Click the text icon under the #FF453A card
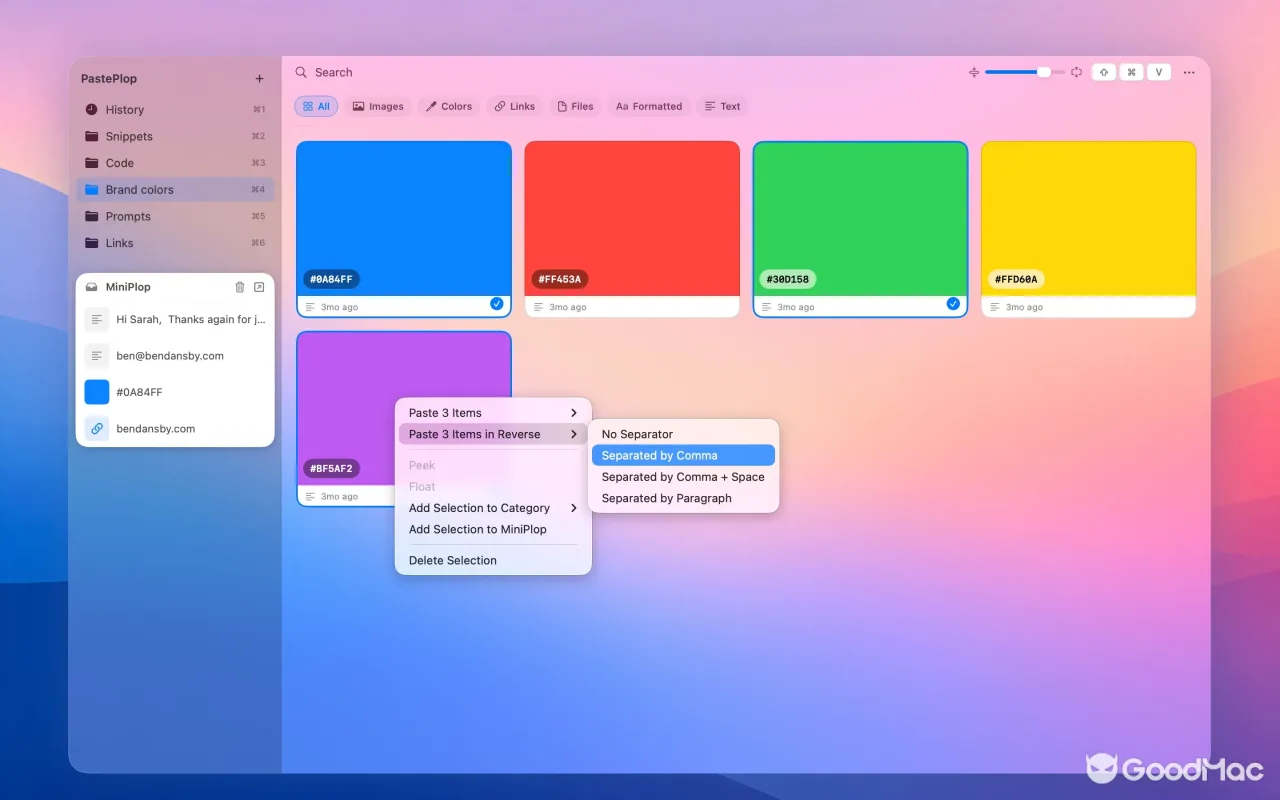Screen dimensions: 1280x800 (538, 307)
